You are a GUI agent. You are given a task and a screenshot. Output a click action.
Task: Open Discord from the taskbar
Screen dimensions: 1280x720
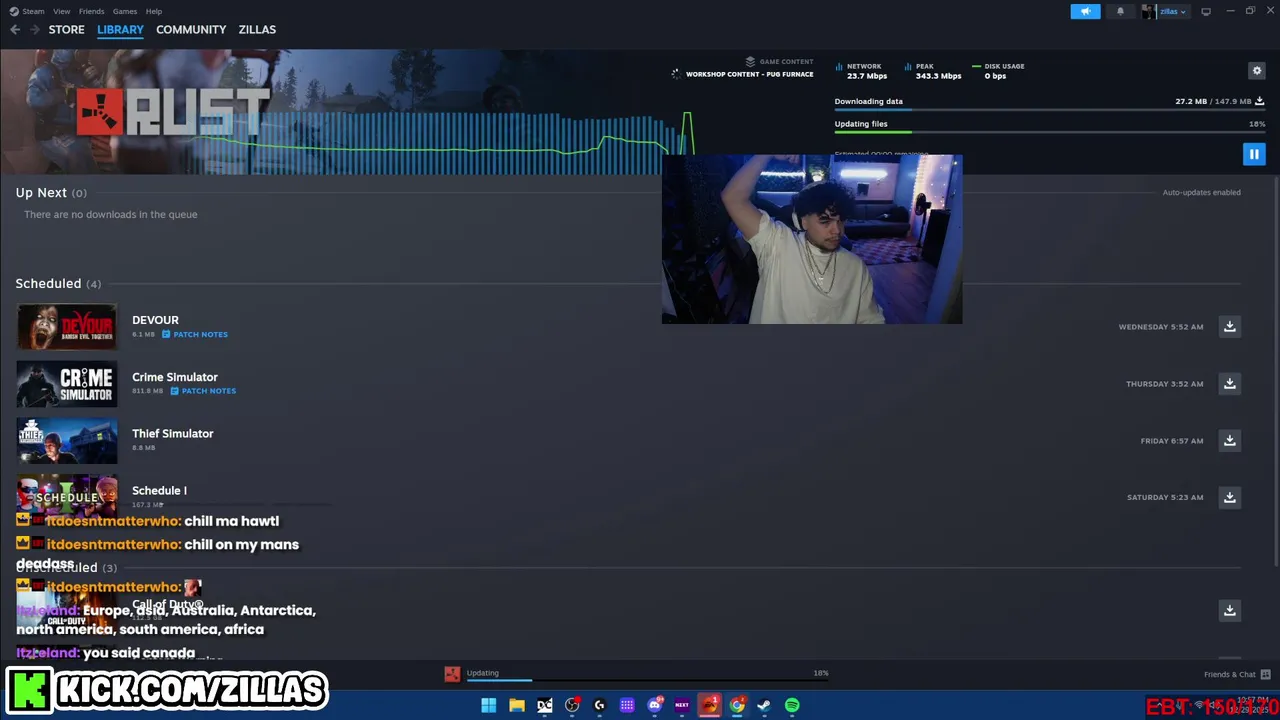[655, 705]
